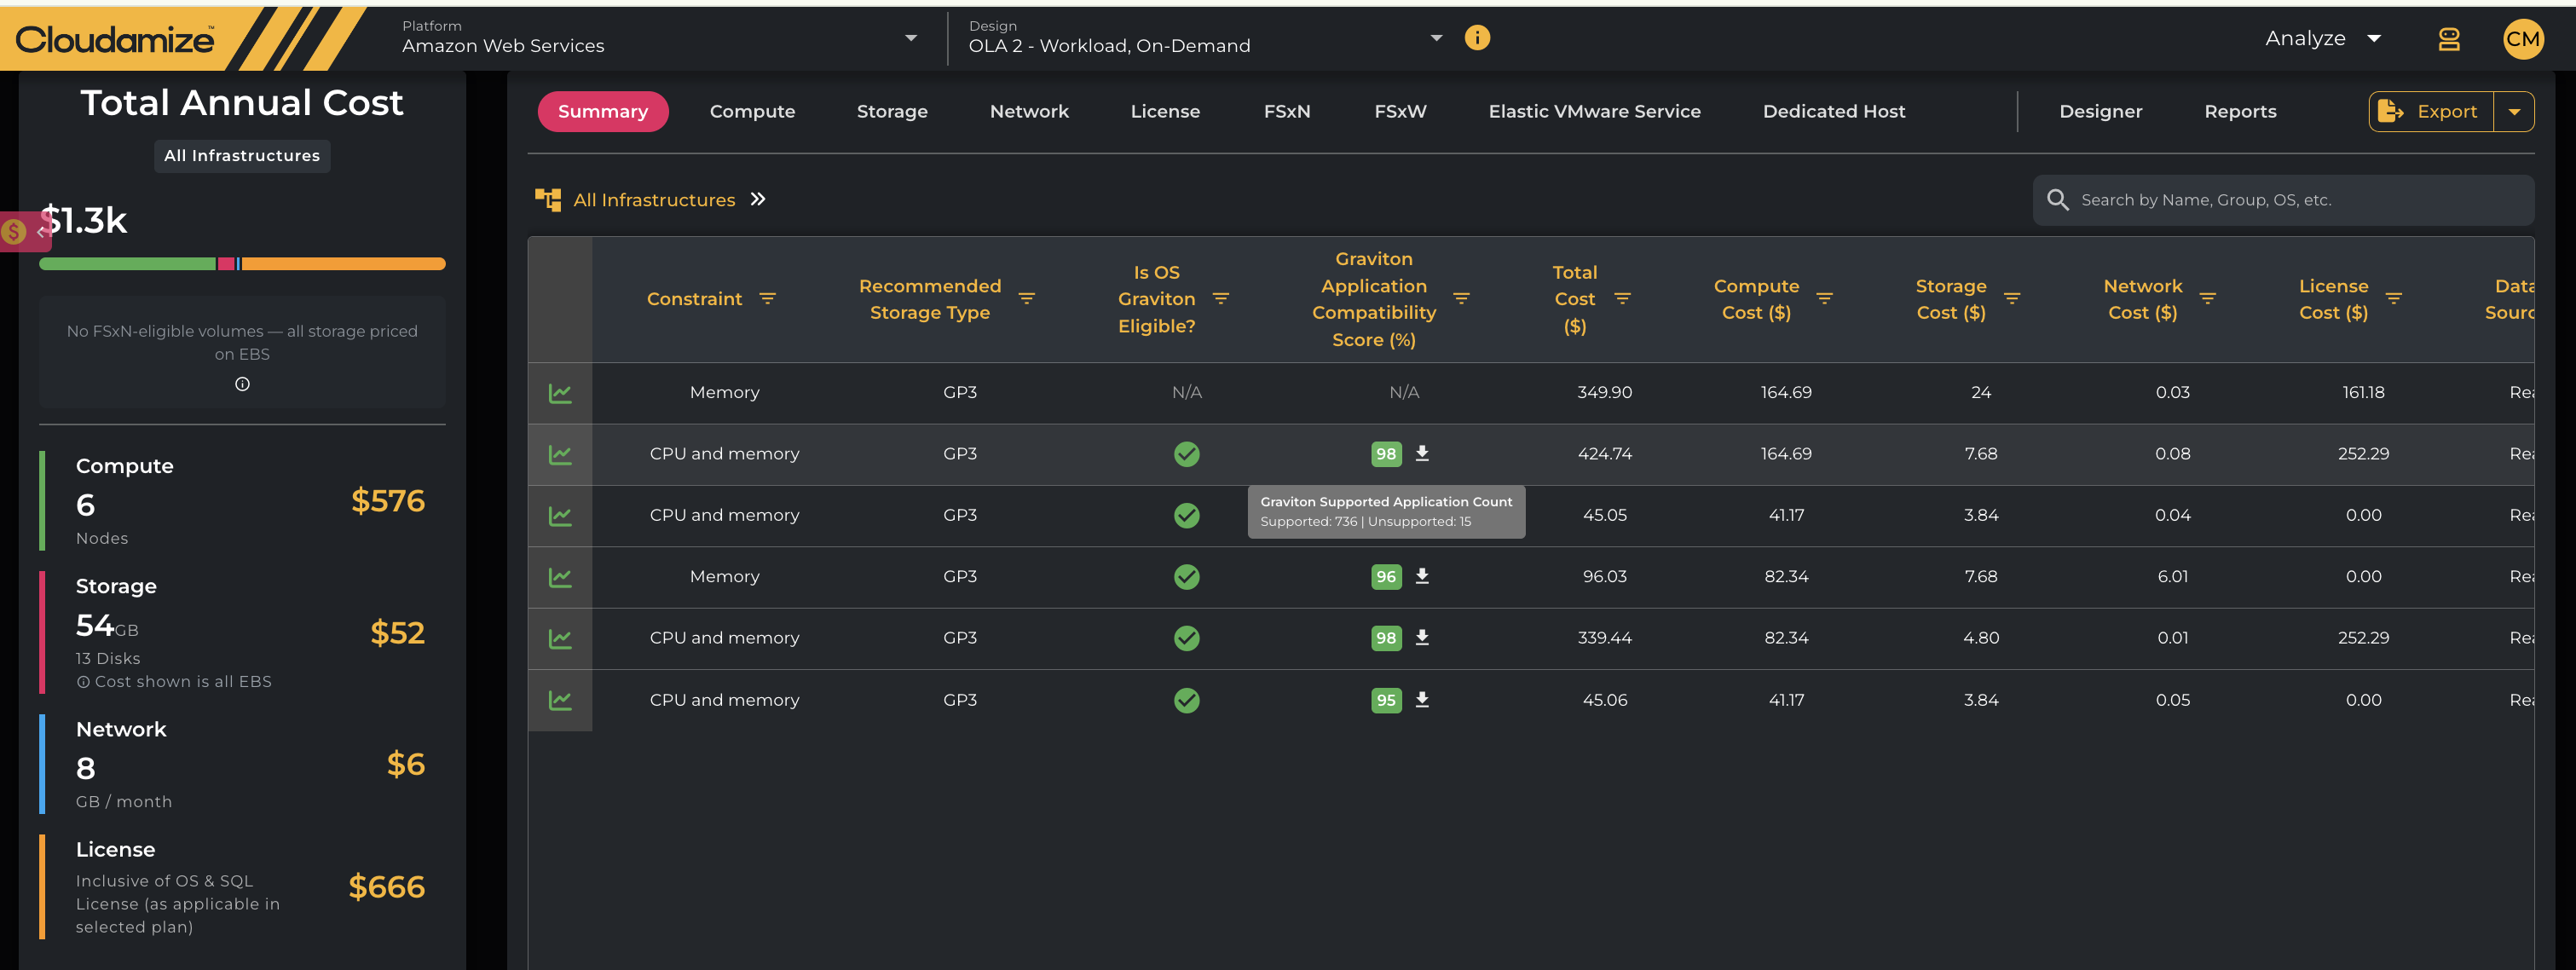This screenshot has height=970, width=2576.
Task: Filter the Is OS Graviton Eligible column
Action: coord(1220,299)
